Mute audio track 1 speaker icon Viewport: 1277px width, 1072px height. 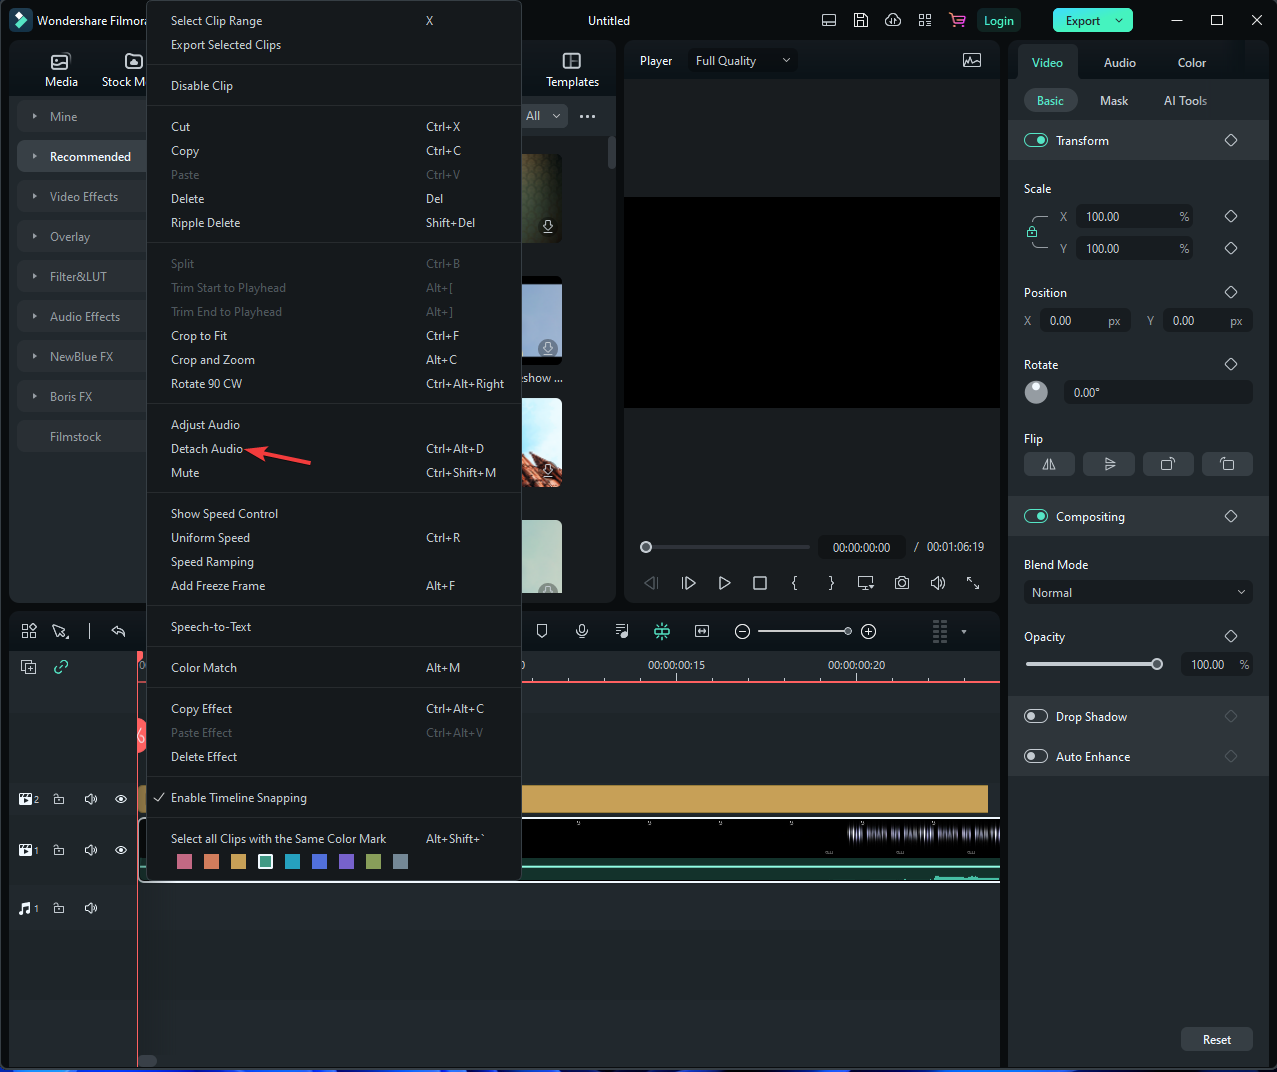(x=91, y=909)
